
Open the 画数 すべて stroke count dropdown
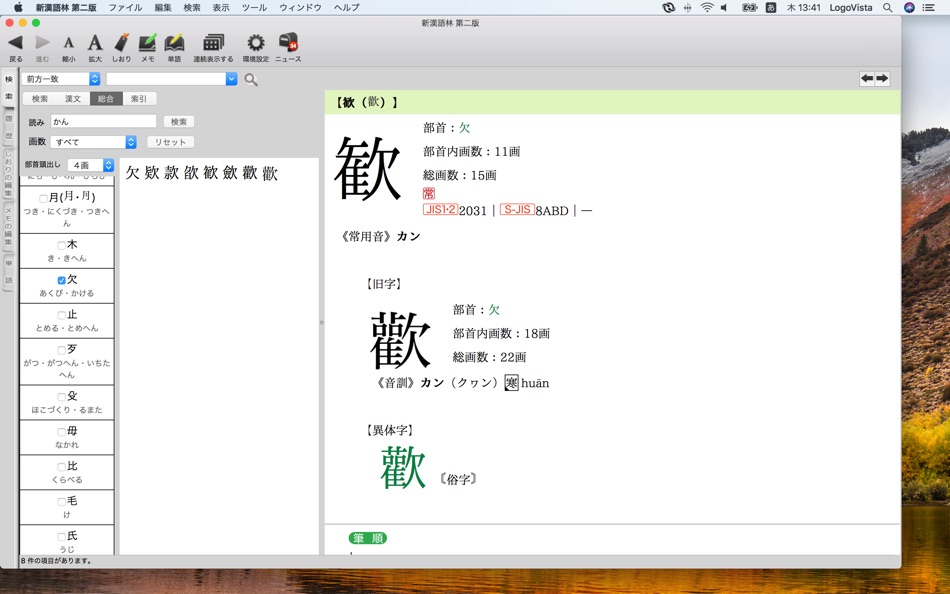click(x=93, y=142)
